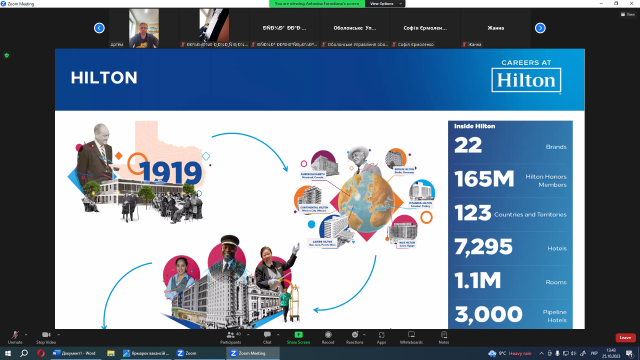
Task: Leave the meeting with the red button
Action: [x=625, y=338]
